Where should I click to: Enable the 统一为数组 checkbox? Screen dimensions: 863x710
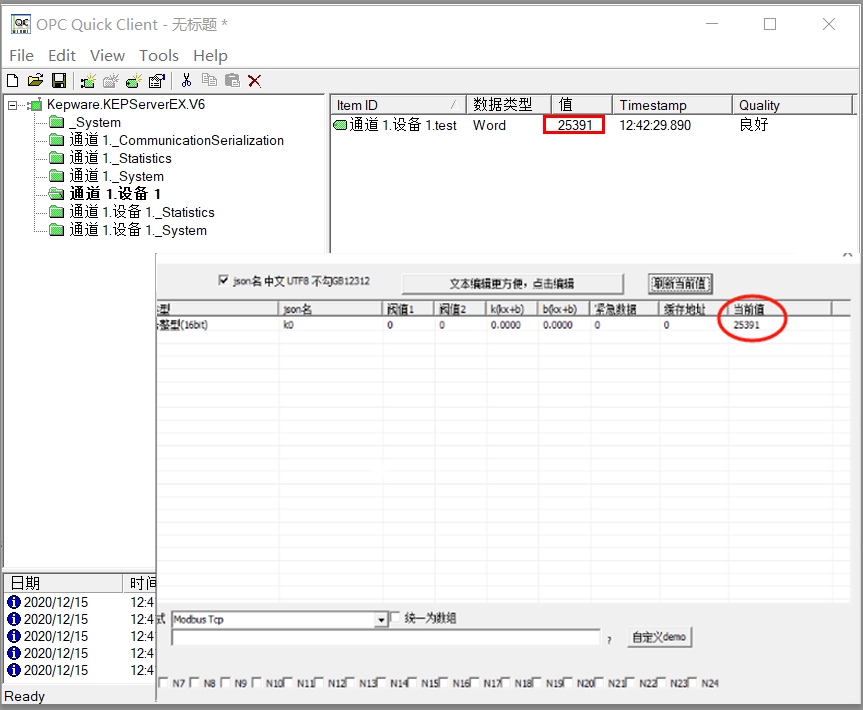(x=396, y=618)
